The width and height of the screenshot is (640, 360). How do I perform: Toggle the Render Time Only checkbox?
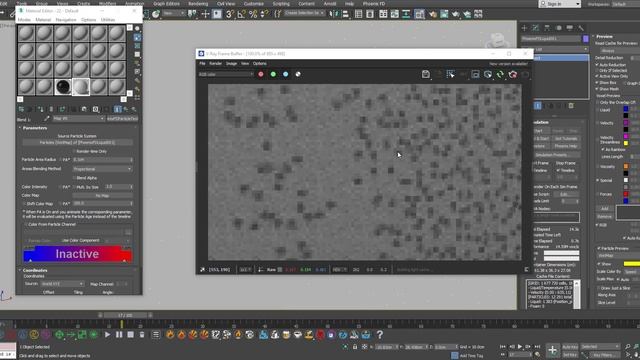(74, 151)
